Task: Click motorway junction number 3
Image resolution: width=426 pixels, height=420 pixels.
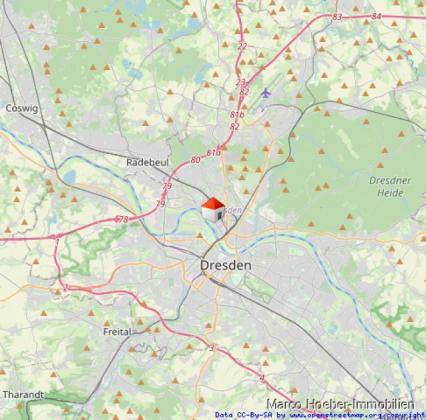Action: 212,348
